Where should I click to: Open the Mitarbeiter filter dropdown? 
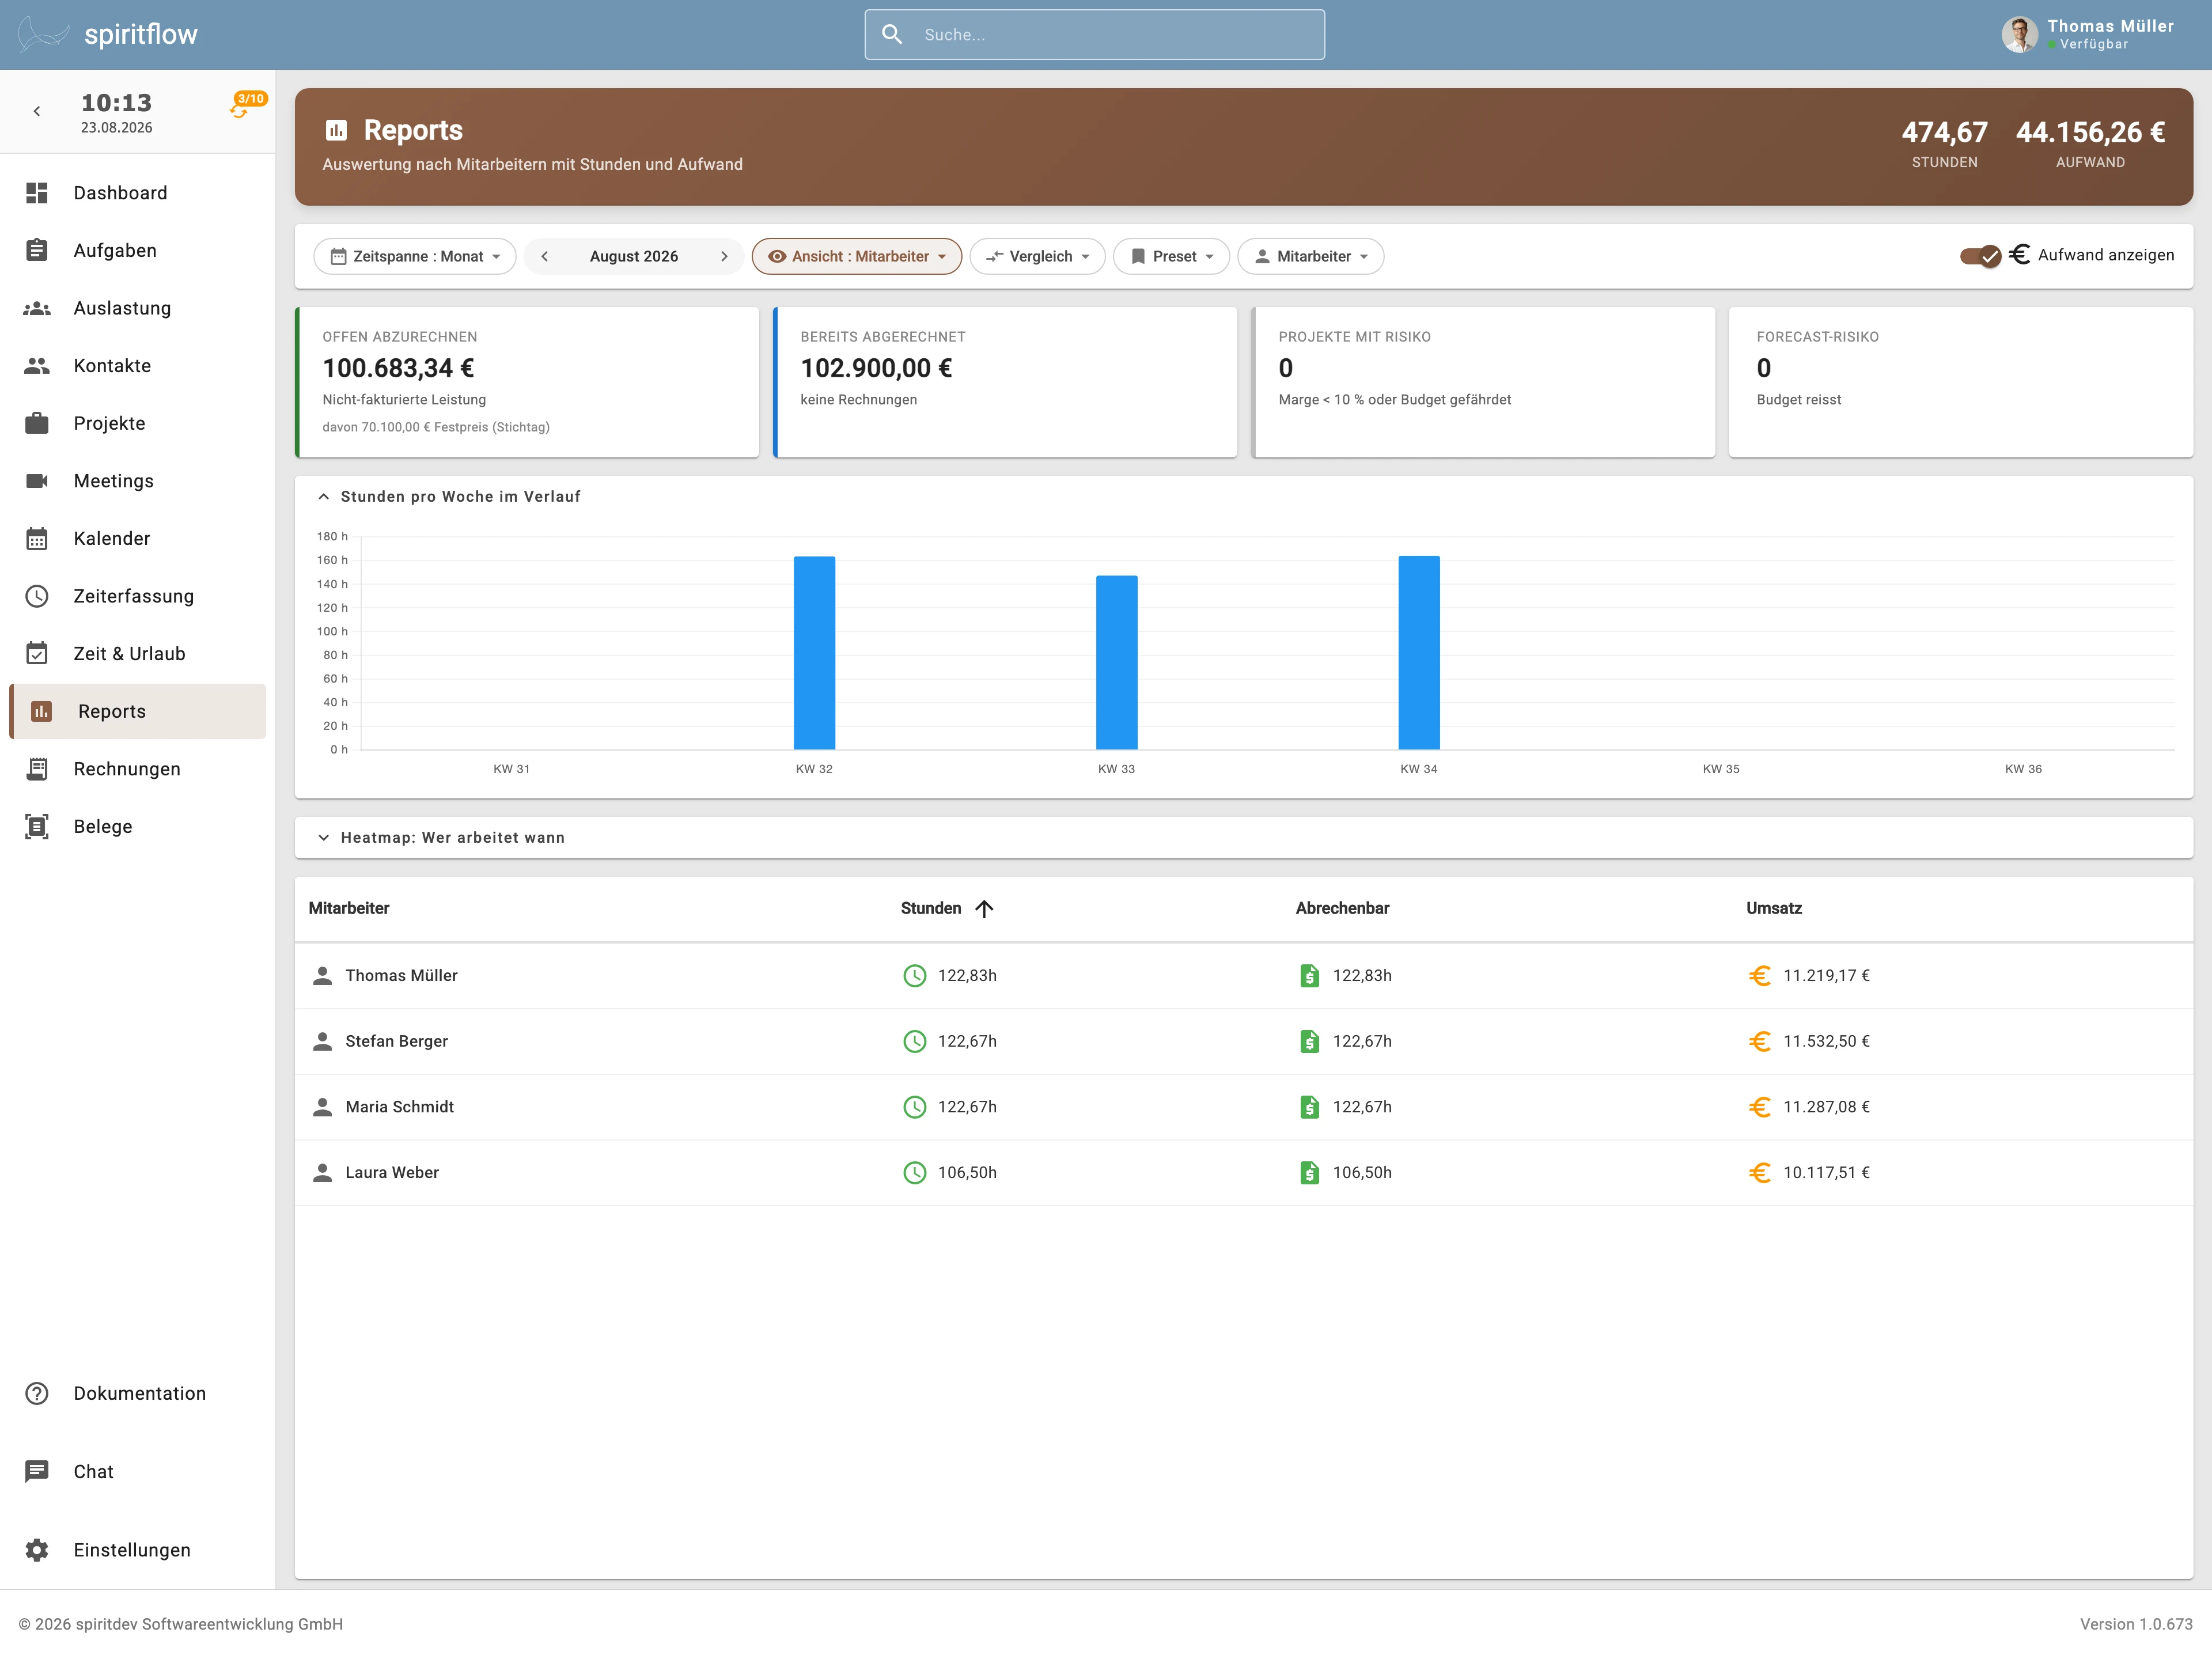tap(1311, 256)
